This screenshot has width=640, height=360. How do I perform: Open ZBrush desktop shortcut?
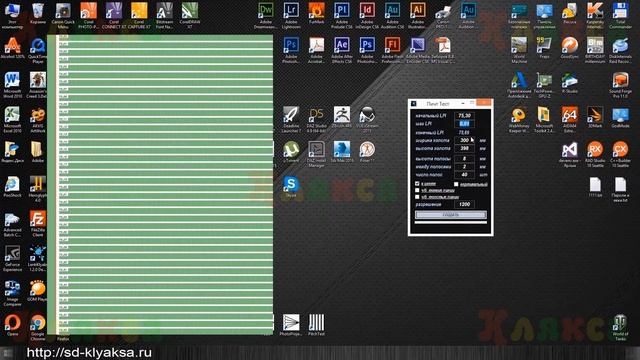(342, 118)
